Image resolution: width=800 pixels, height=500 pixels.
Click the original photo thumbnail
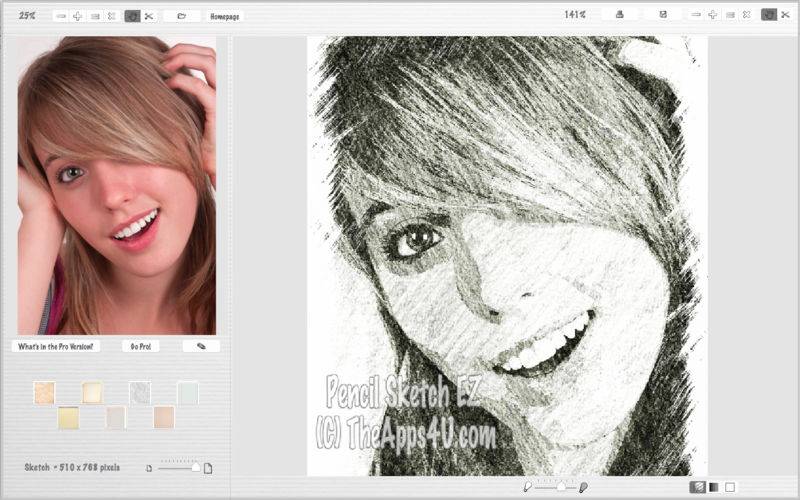(x=117, y=185)
